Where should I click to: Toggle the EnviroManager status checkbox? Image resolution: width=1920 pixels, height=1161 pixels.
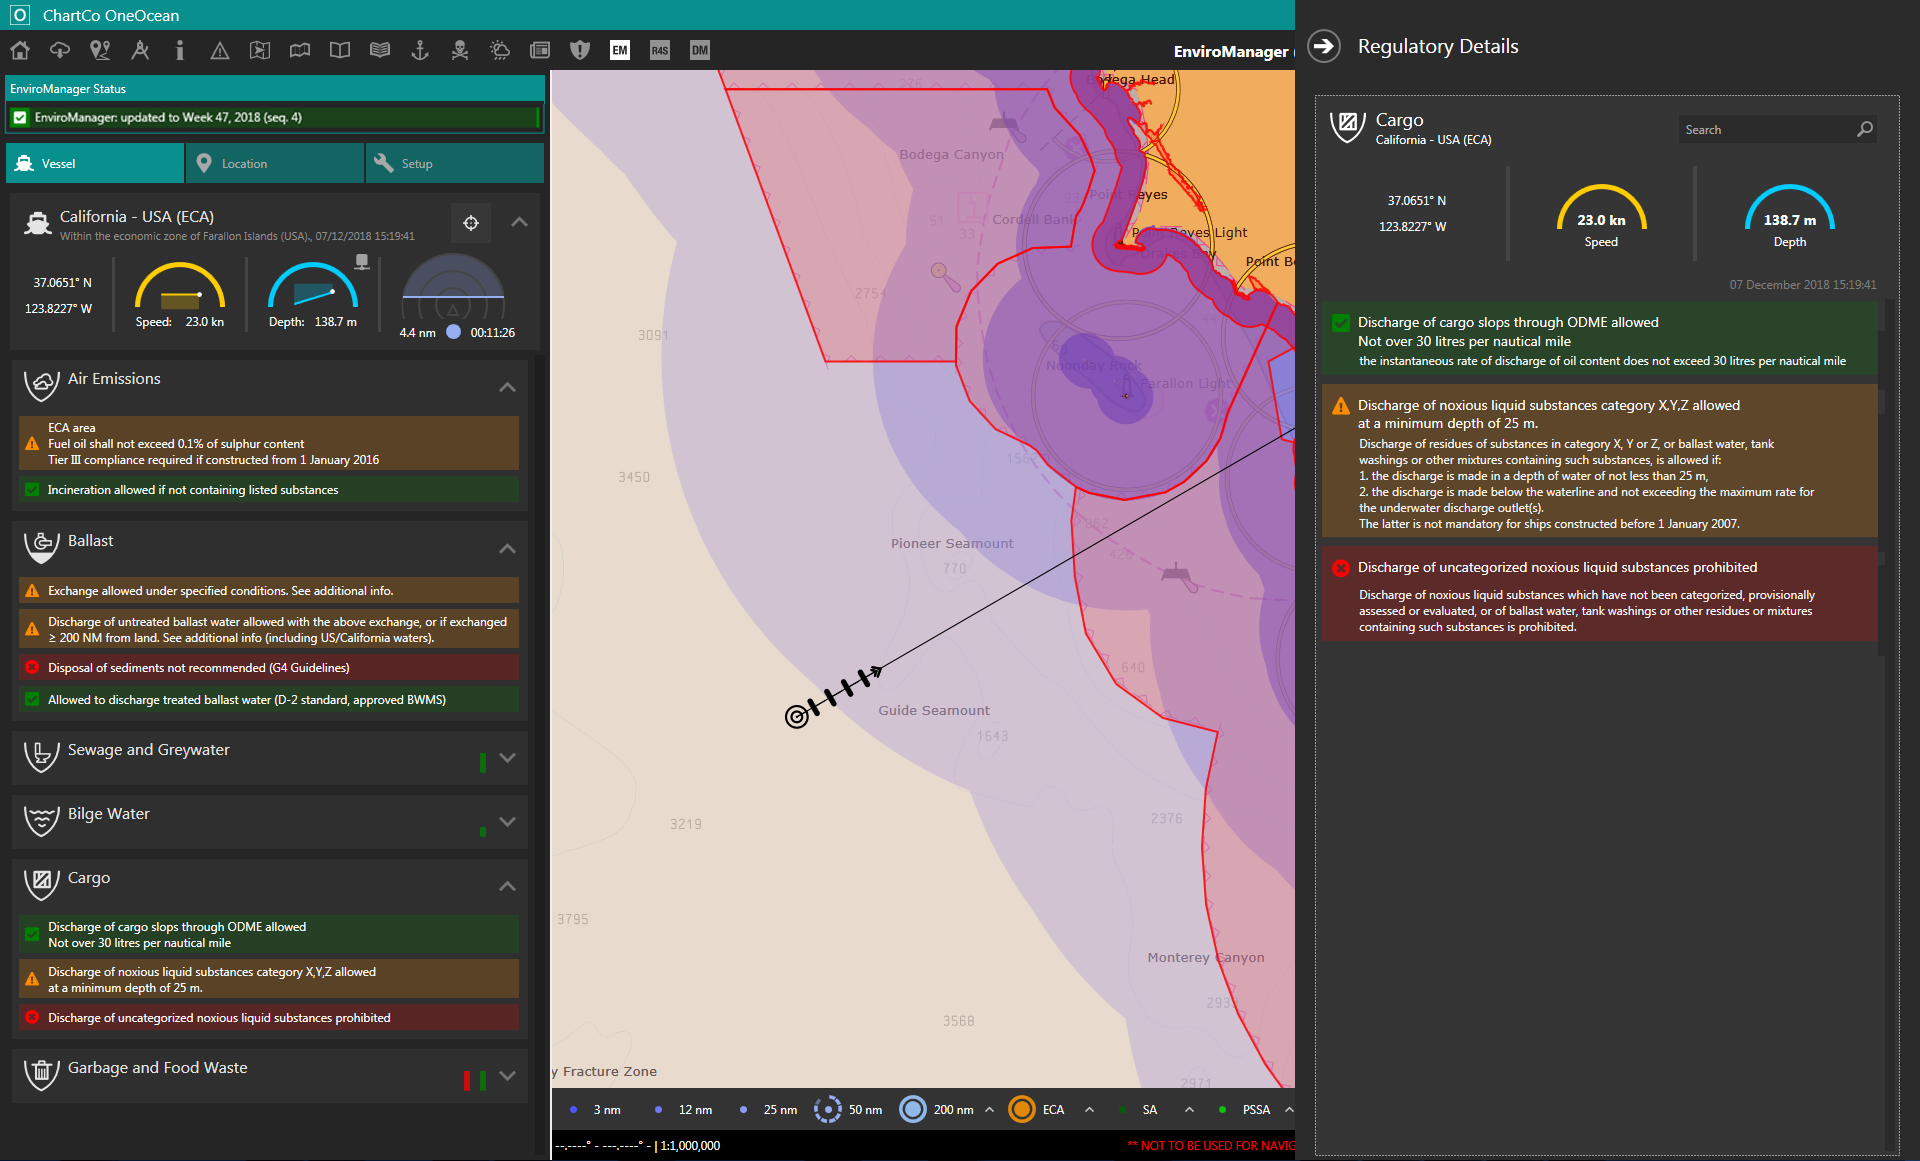point(25,117)
